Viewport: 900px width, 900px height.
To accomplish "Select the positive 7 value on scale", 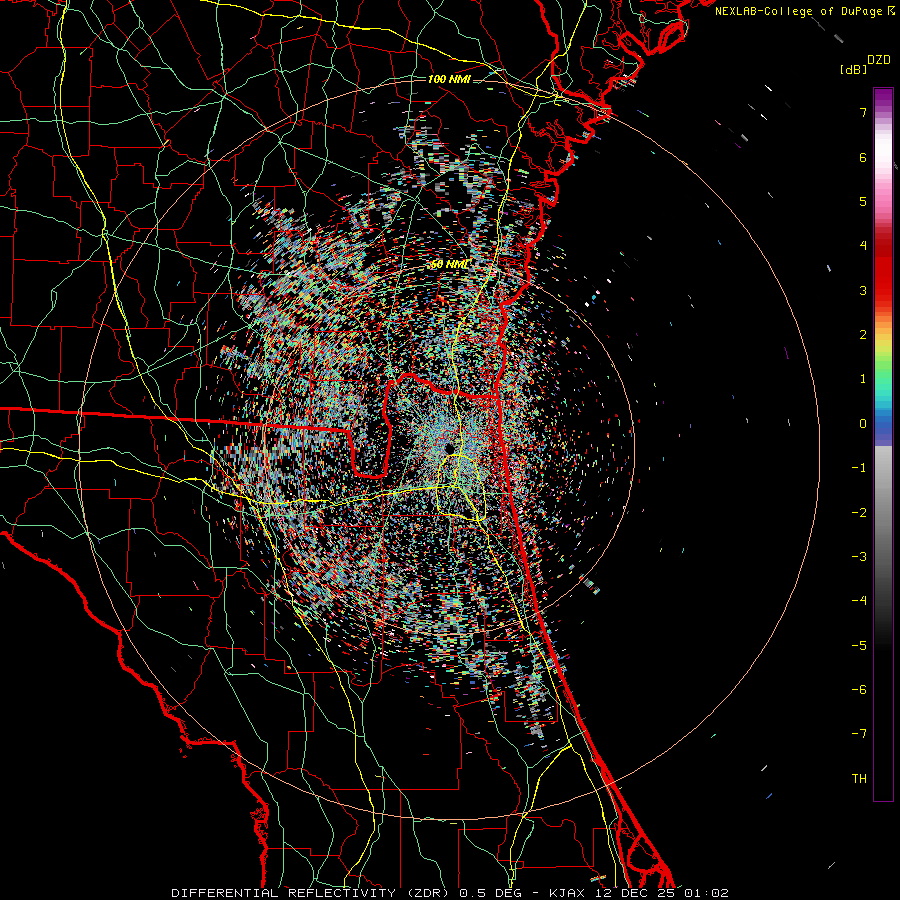I will [x=862, y=112].
